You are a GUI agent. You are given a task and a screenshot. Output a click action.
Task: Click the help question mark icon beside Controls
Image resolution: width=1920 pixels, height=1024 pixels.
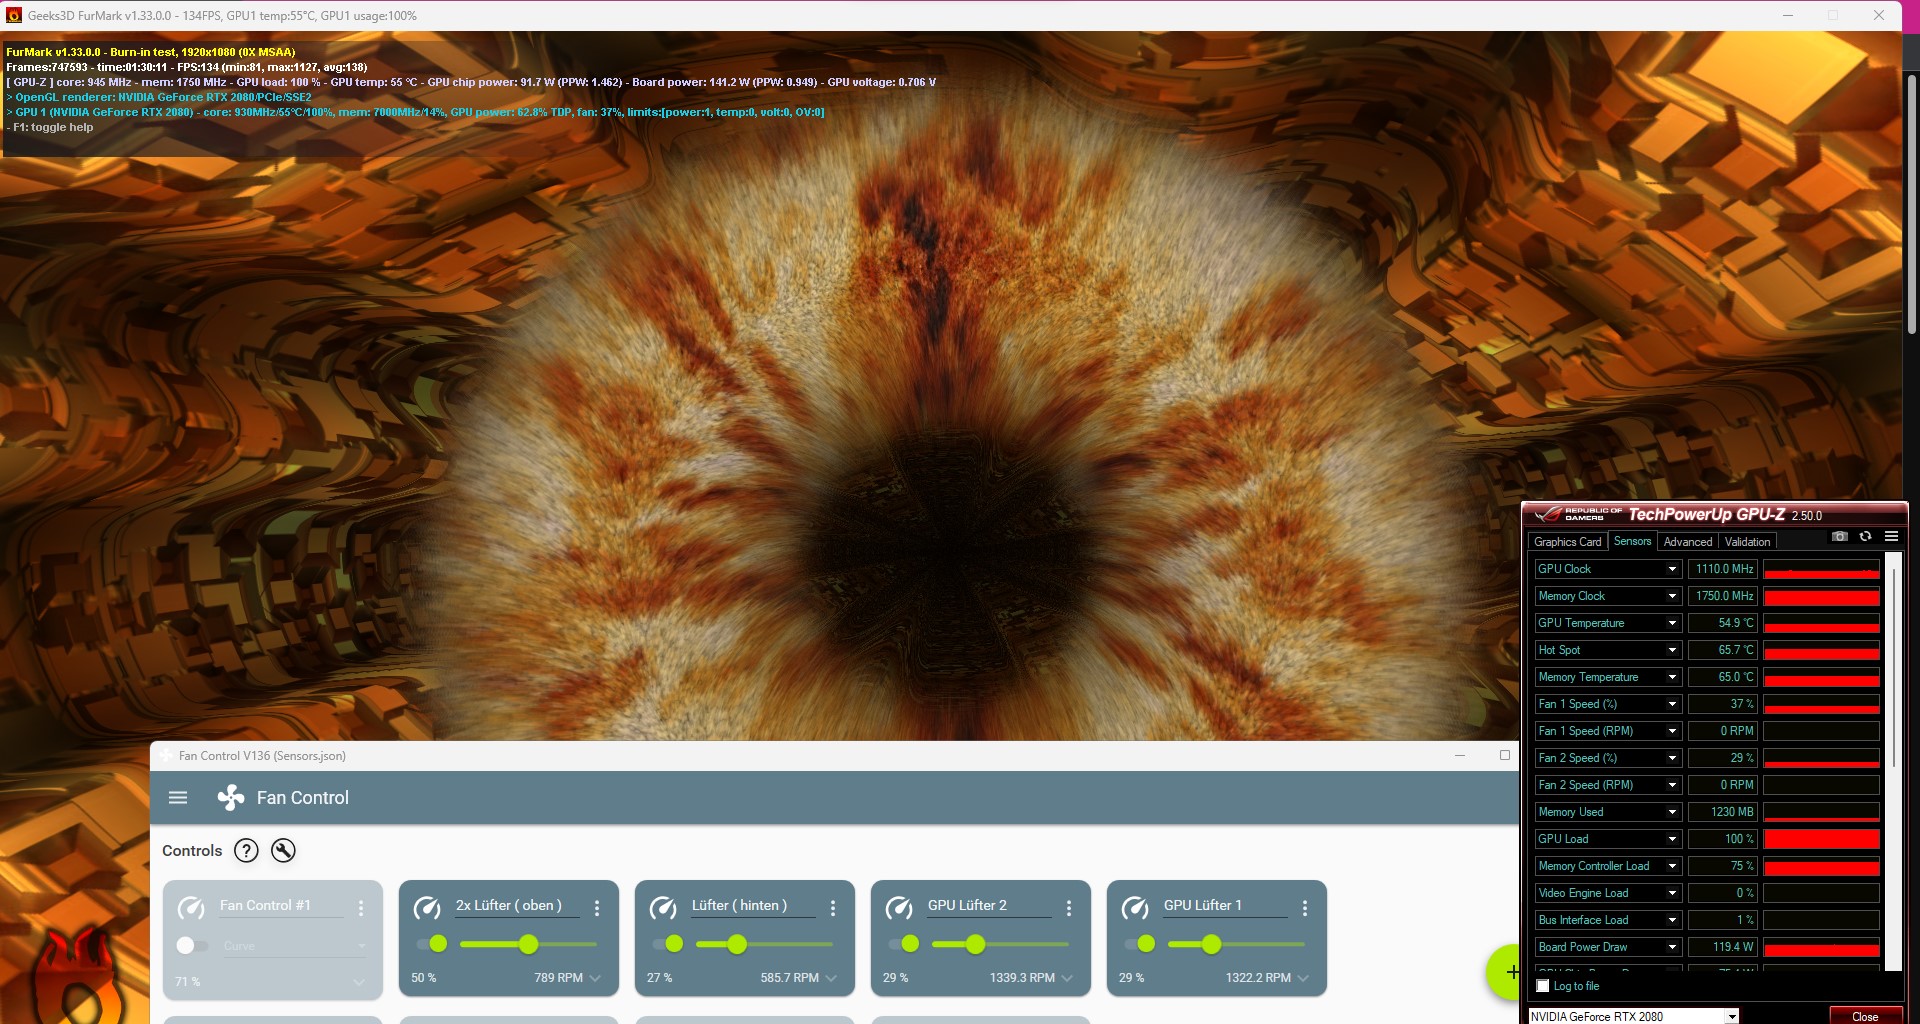(245, 851)
